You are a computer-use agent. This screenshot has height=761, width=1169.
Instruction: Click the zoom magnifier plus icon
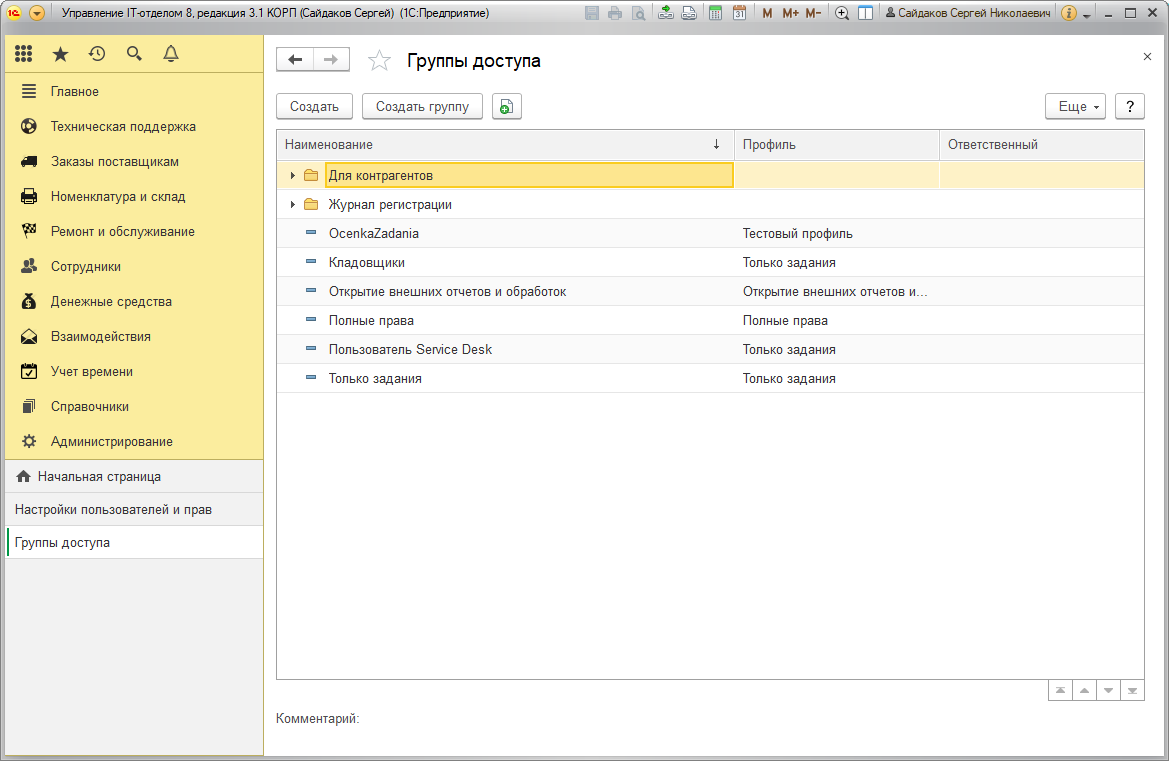click(x=842, y=13)
